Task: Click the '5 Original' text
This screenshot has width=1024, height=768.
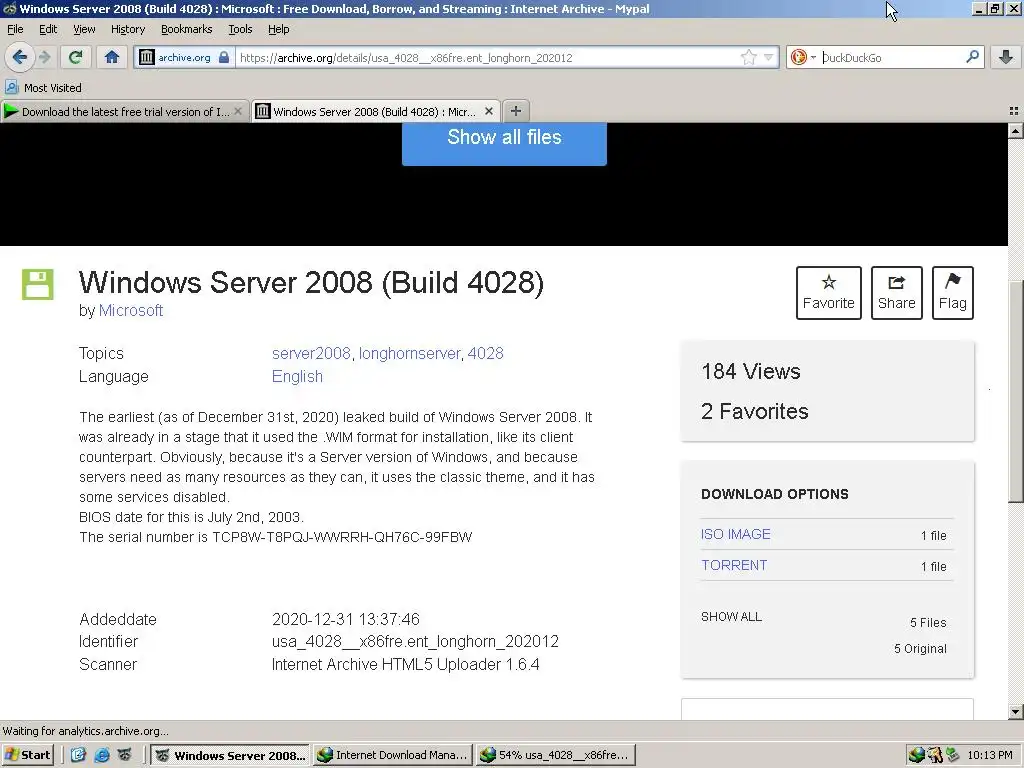Action: tap(920, 648)
